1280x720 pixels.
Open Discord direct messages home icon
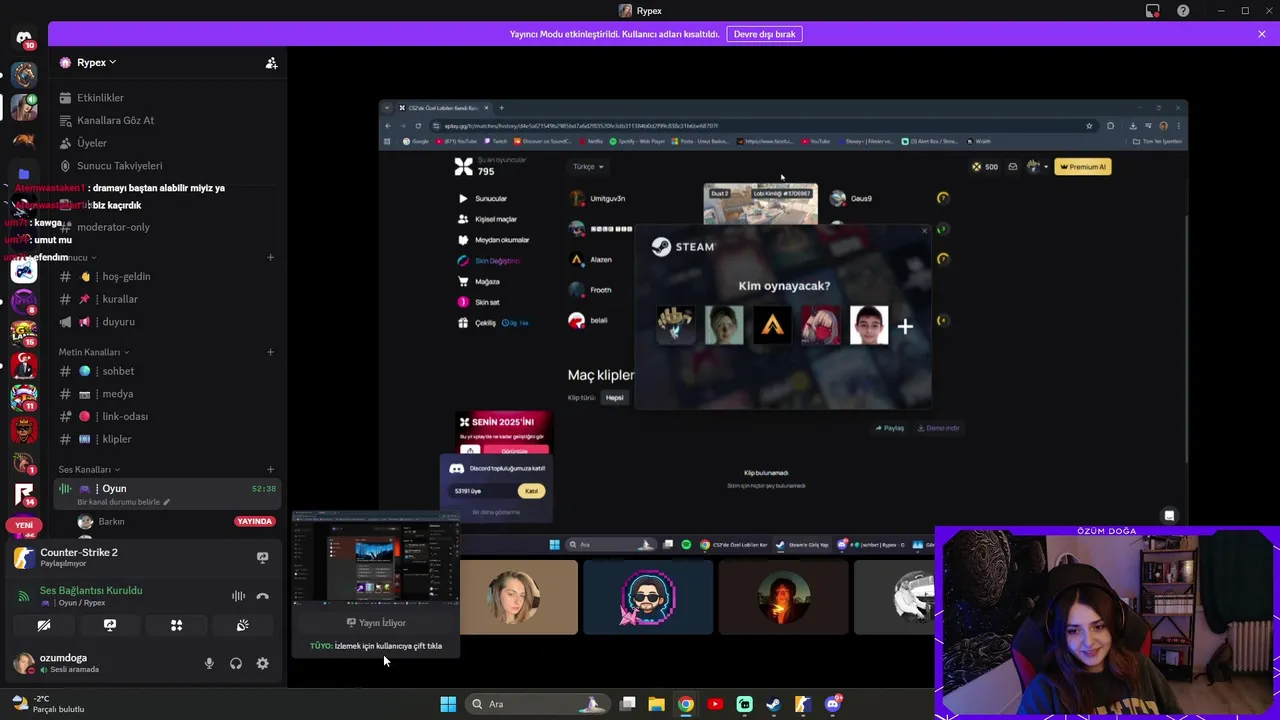click(24, 39)
